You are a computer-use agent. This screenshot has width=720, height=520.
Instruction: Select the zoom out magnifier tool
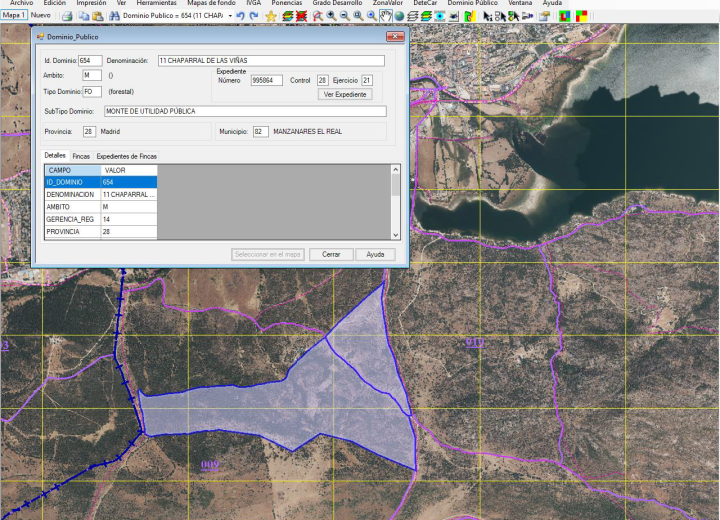tap(345, 17)
